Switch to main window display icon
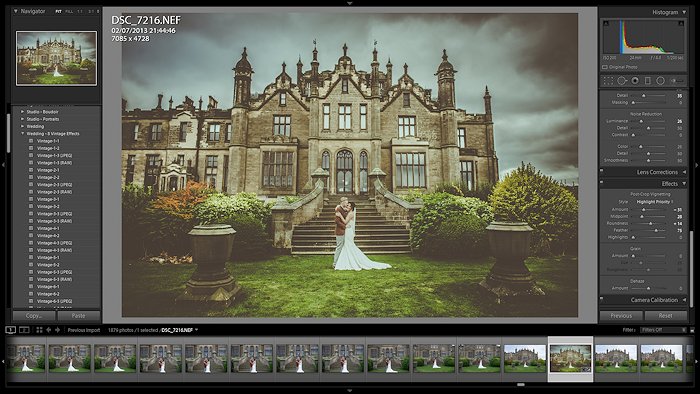The image size is (700, 394). (11, 330)
